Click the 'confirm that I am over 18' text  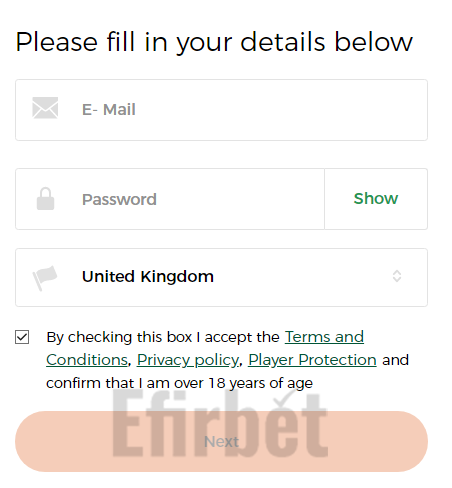click(x=136, y=383)
